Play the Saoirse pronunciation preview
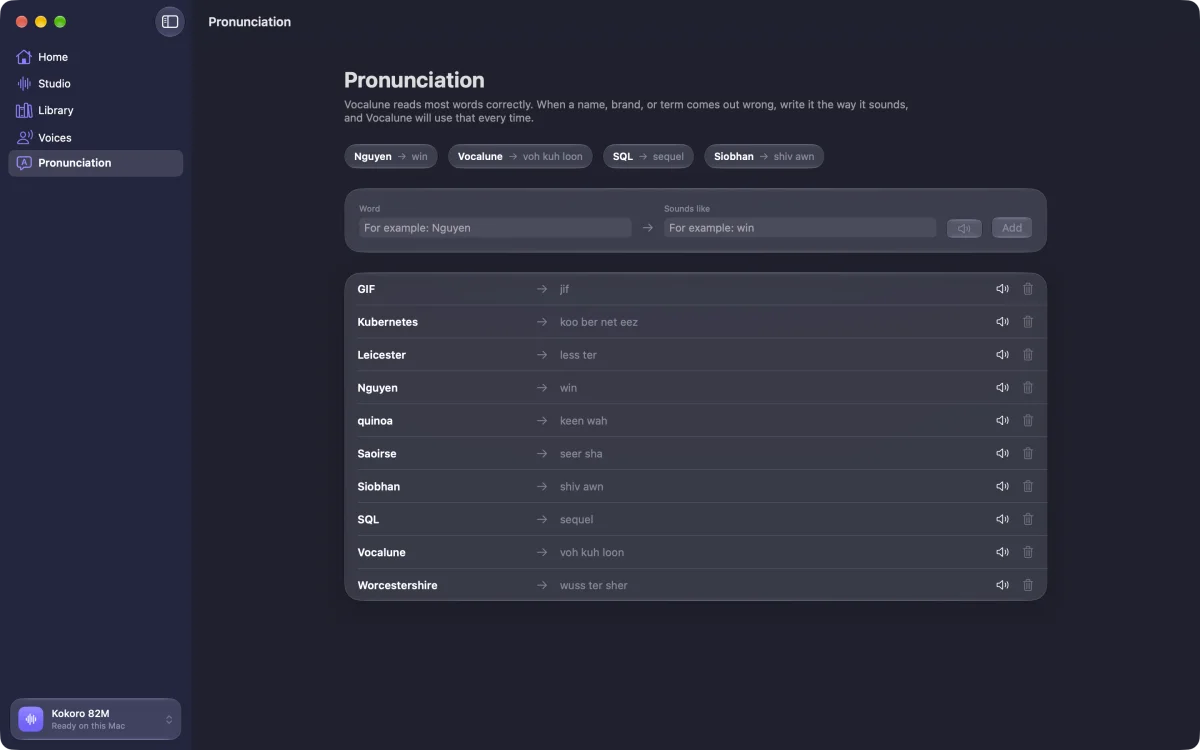This screenshot has height=750, width=1200. [x=1002, y=454]
